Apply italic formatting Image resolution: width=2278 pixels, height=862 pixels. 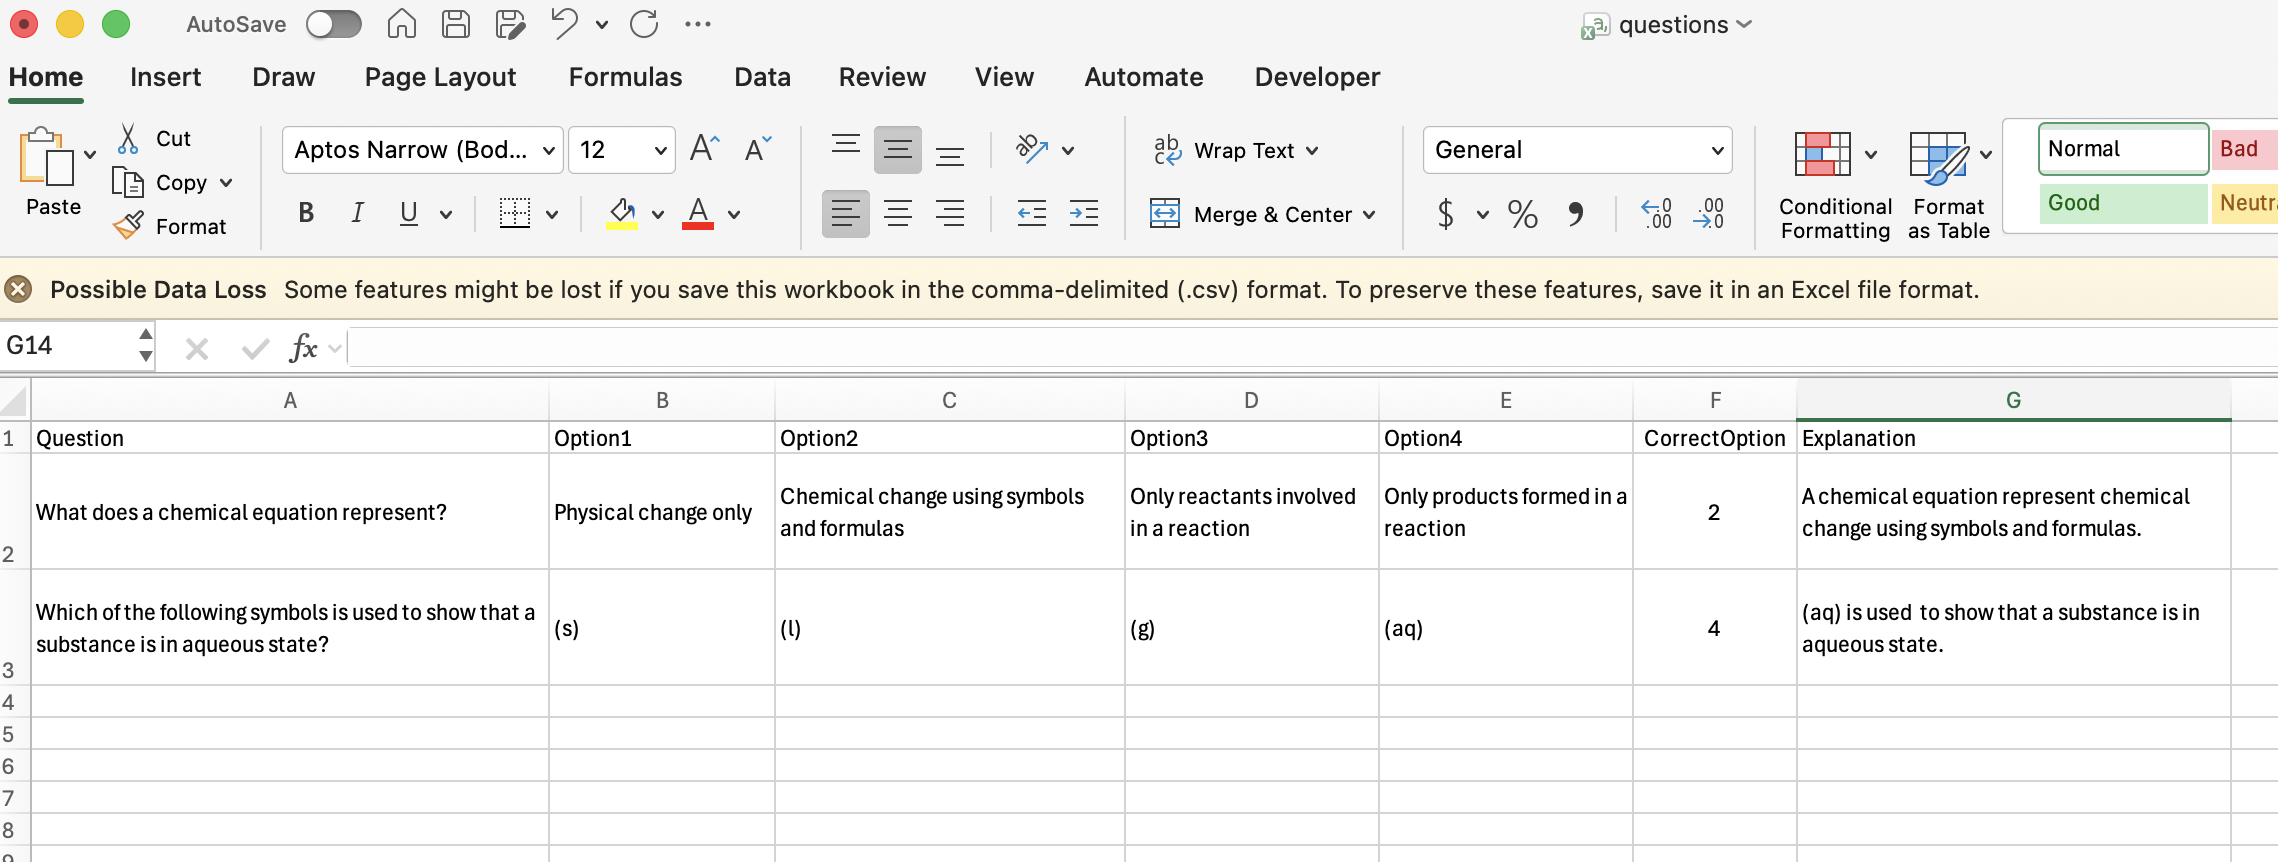pyautogui.click(x=357, y=213)
